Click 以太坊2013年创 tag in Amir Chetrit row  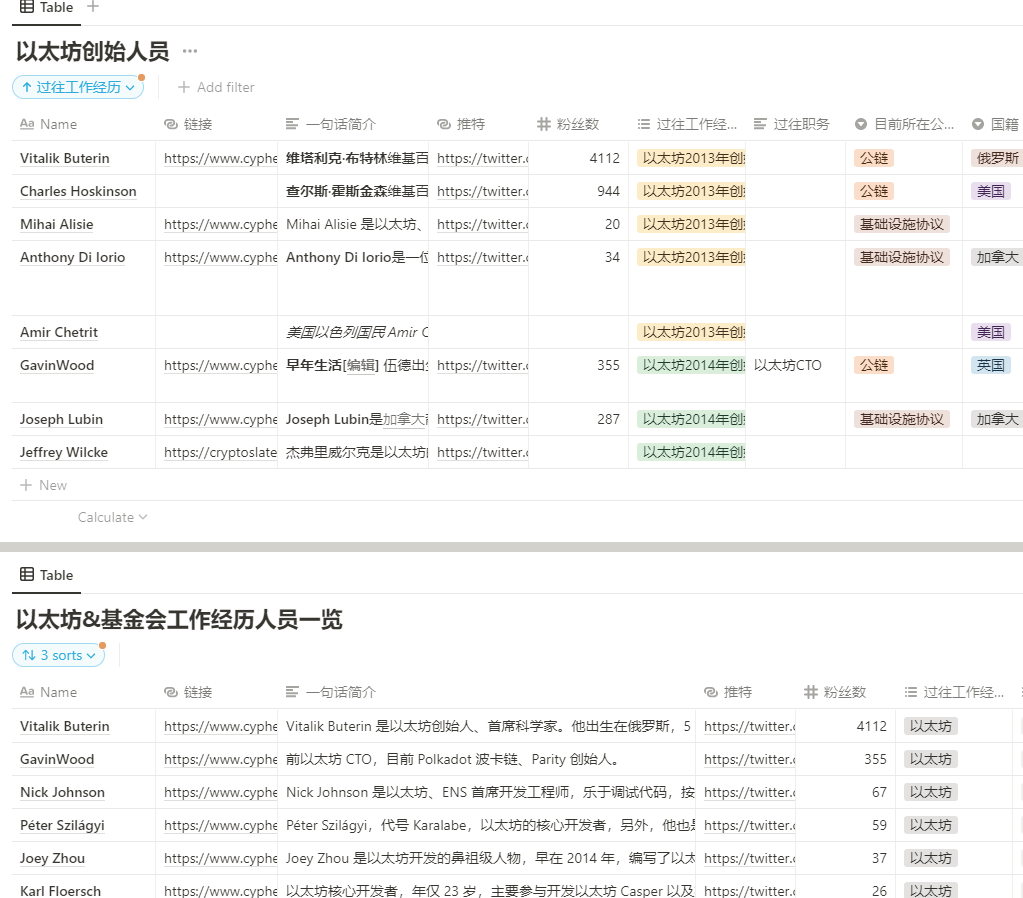[x=691, y=332]
